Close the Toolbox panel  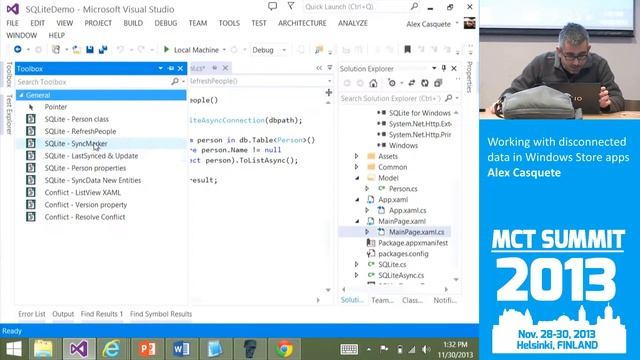[180, 69]
